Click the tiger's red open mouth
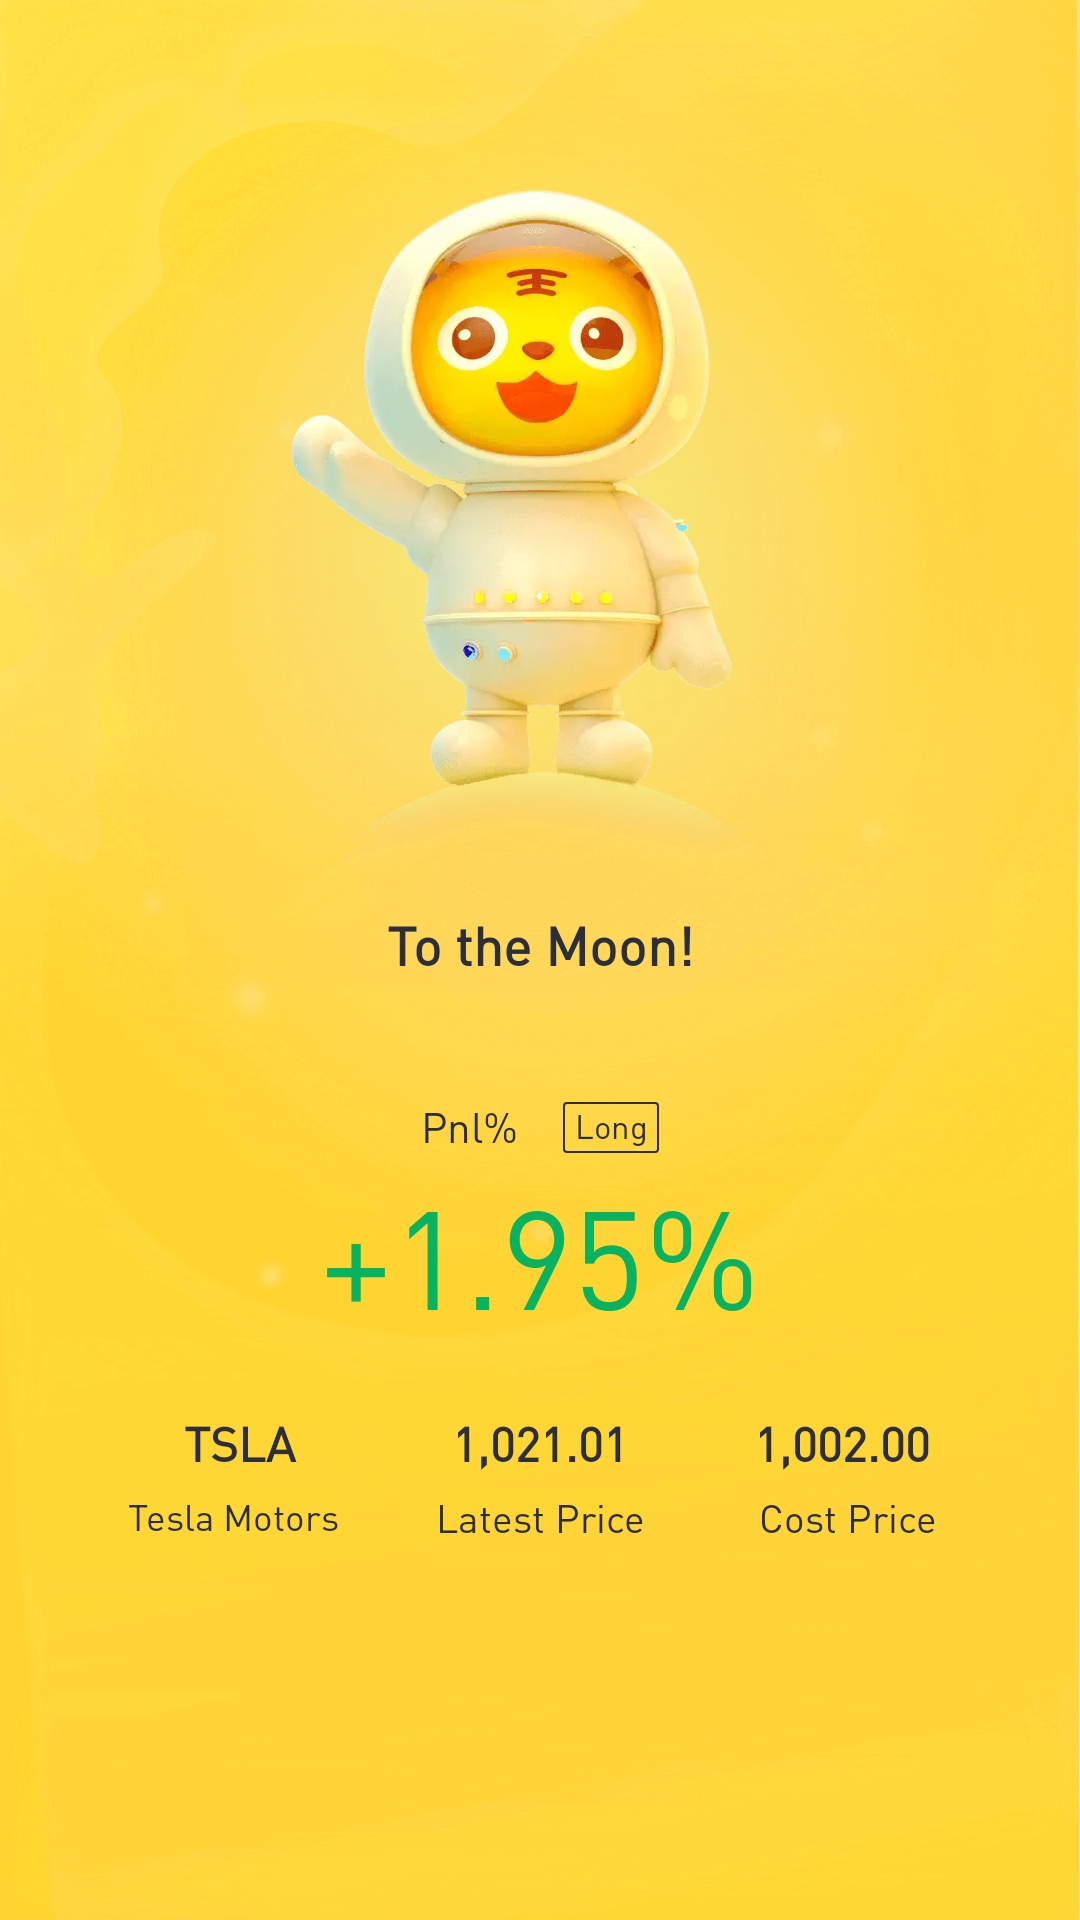Image resolution: width=1080 pixels, height=1920 pixels. click(x=537, y=397)
